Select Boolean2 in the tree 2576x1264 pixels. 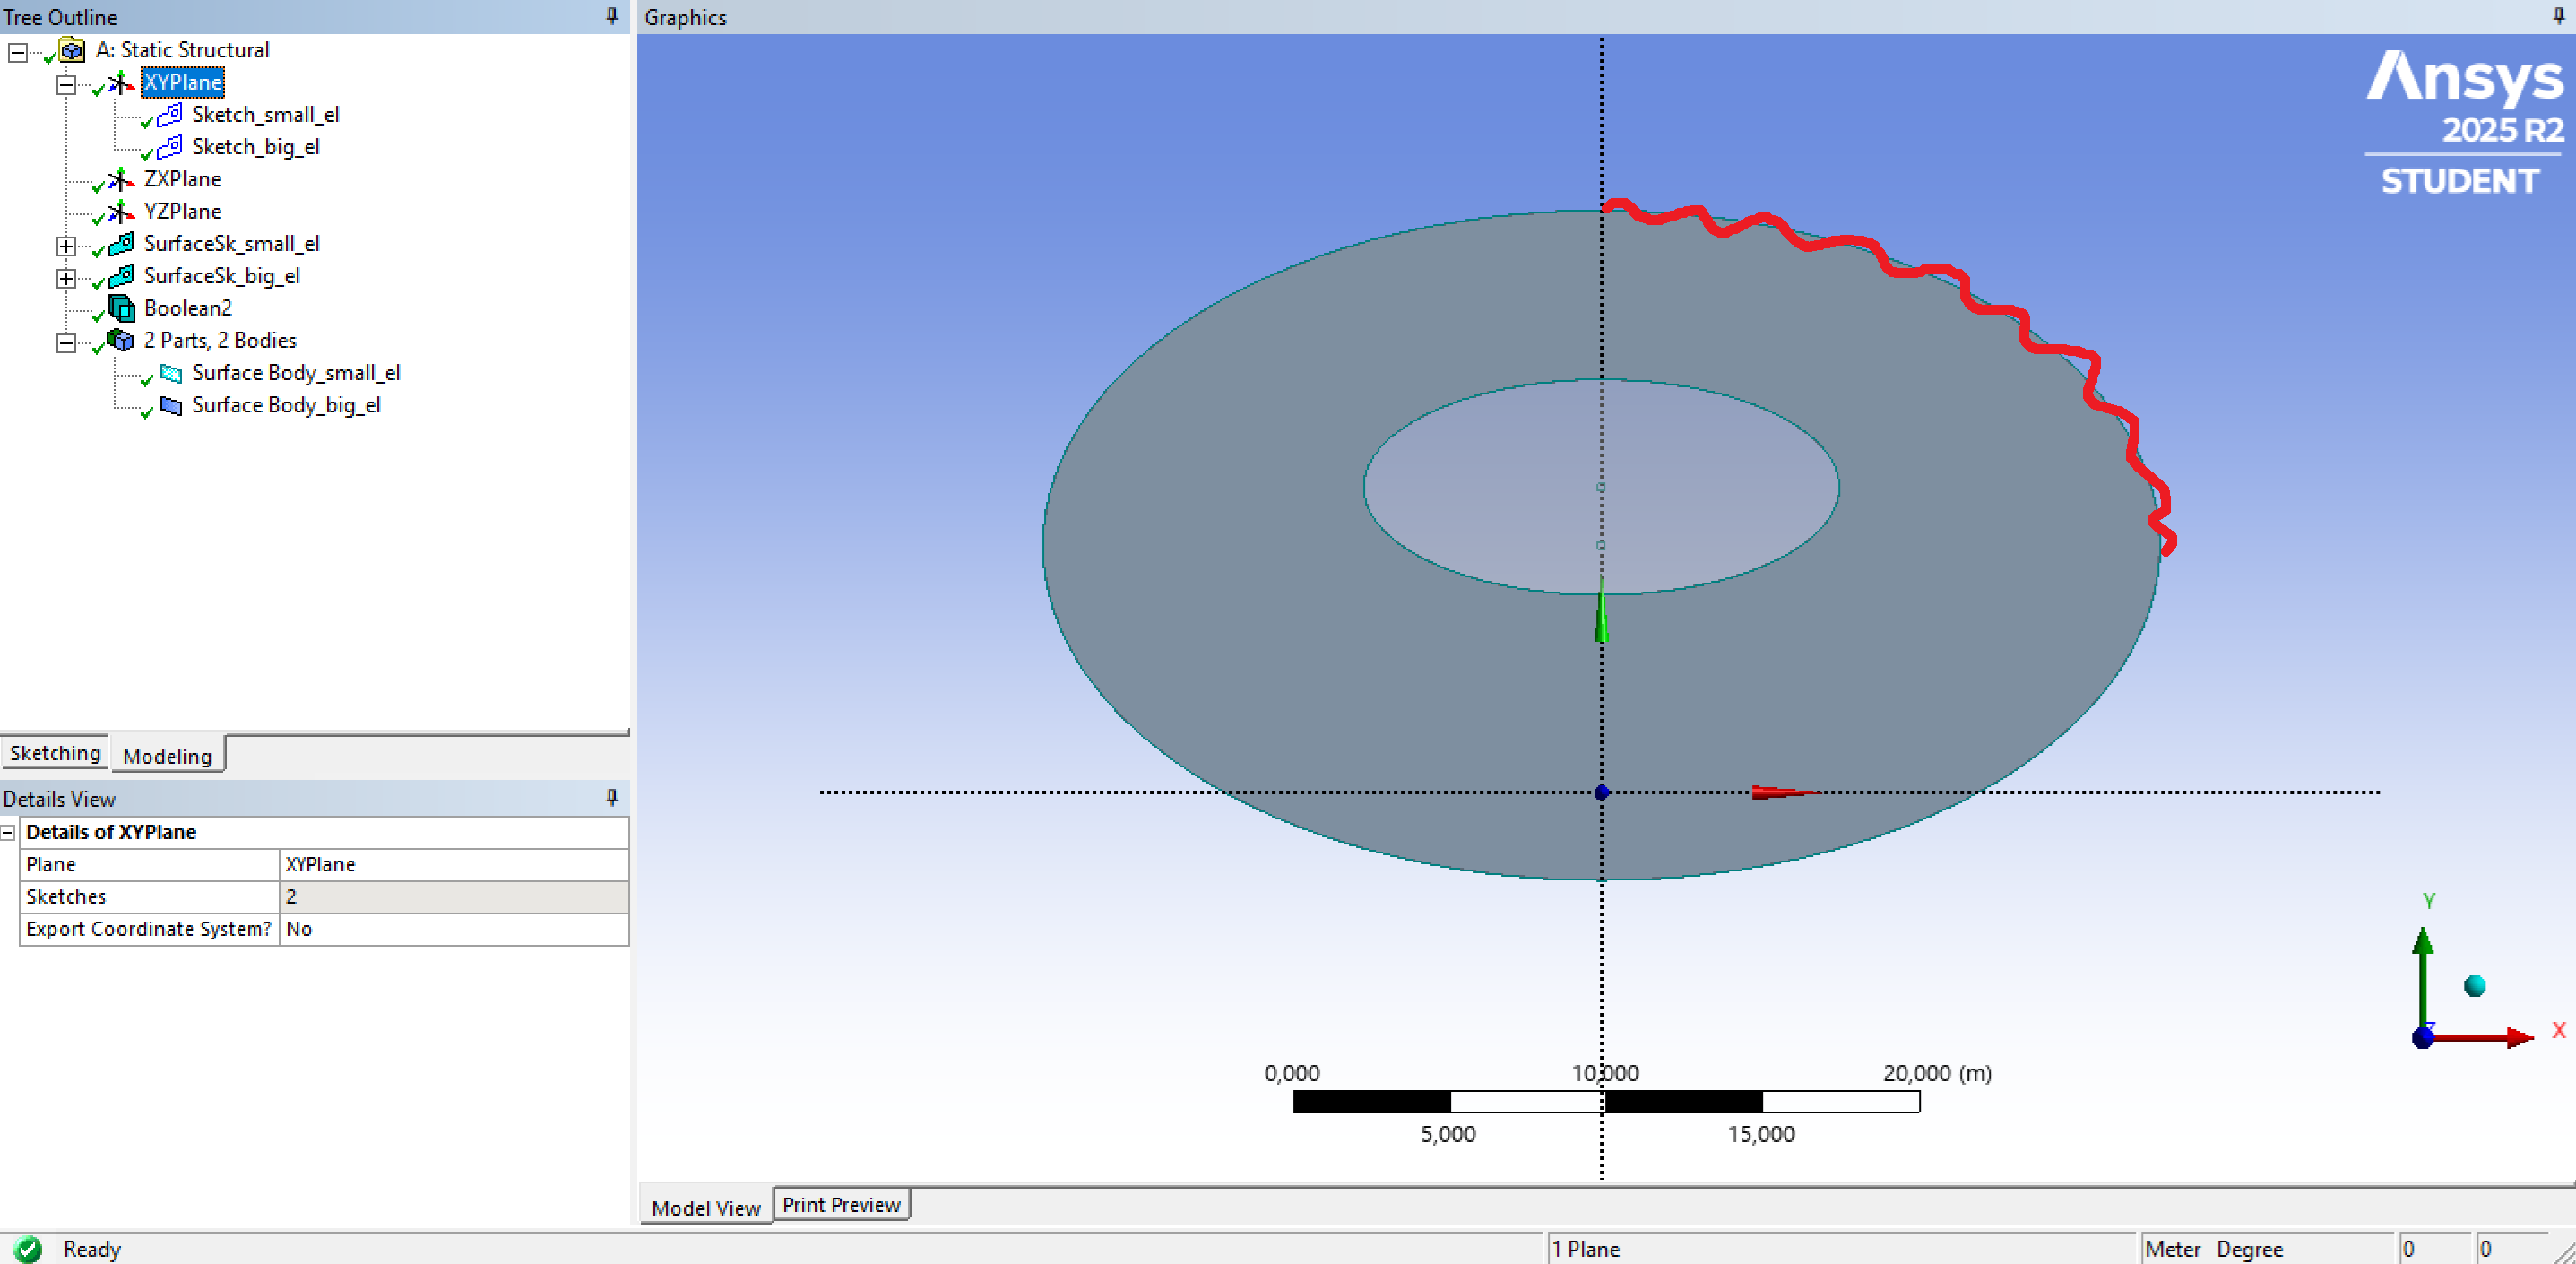(187, 308)
